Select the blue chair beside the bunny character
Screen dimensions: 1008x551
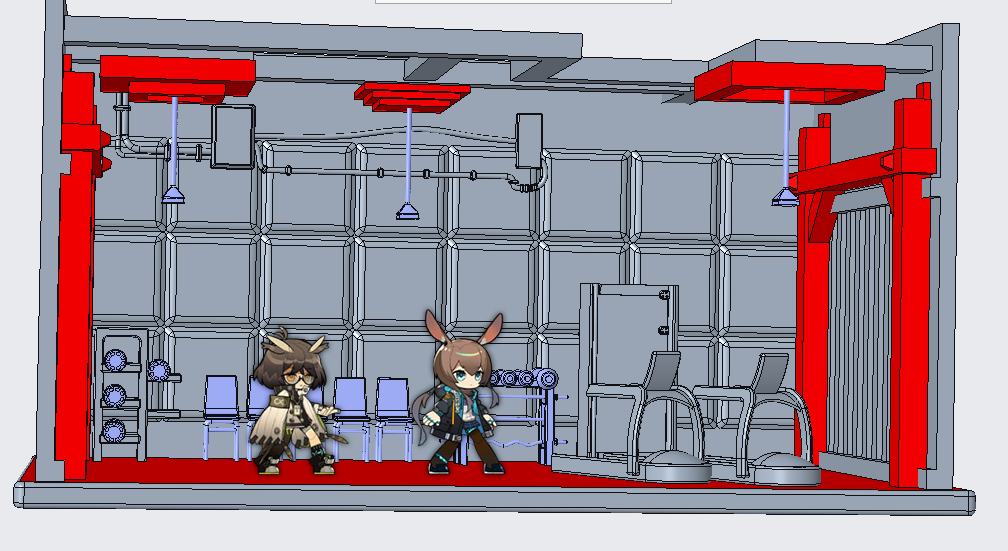[x=393, y=418]
